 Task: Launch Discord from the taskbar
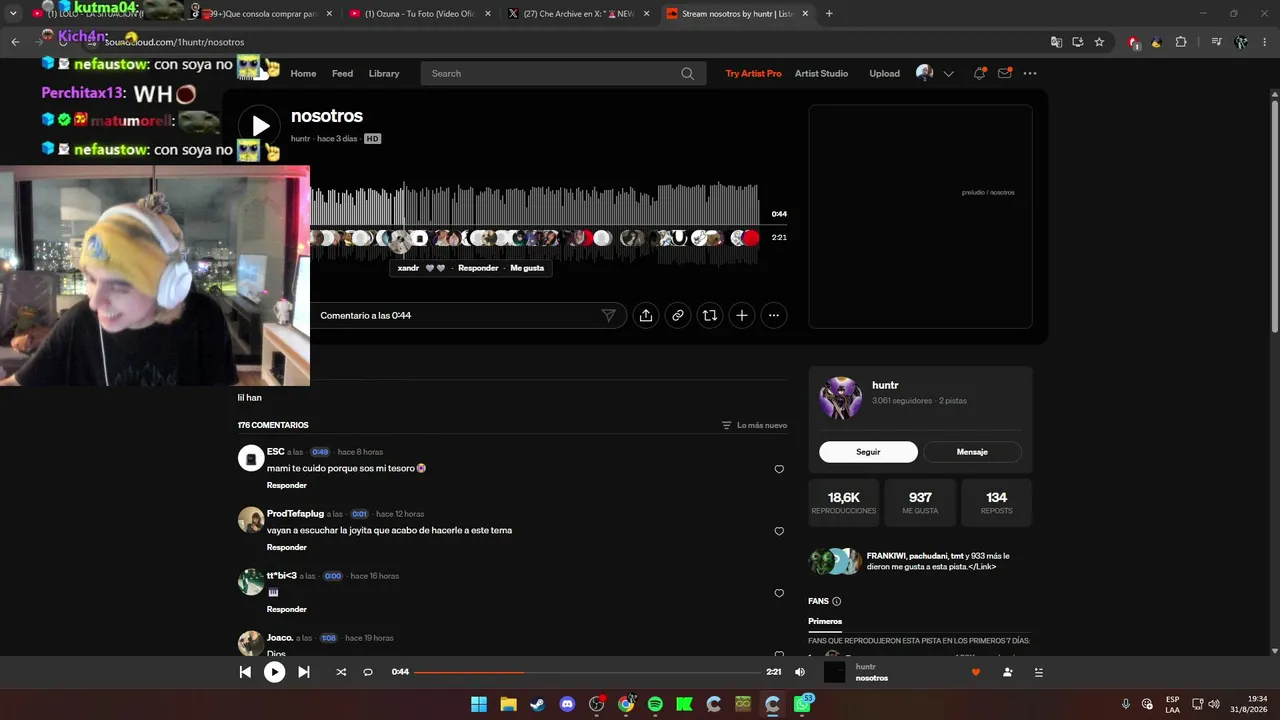567,704
